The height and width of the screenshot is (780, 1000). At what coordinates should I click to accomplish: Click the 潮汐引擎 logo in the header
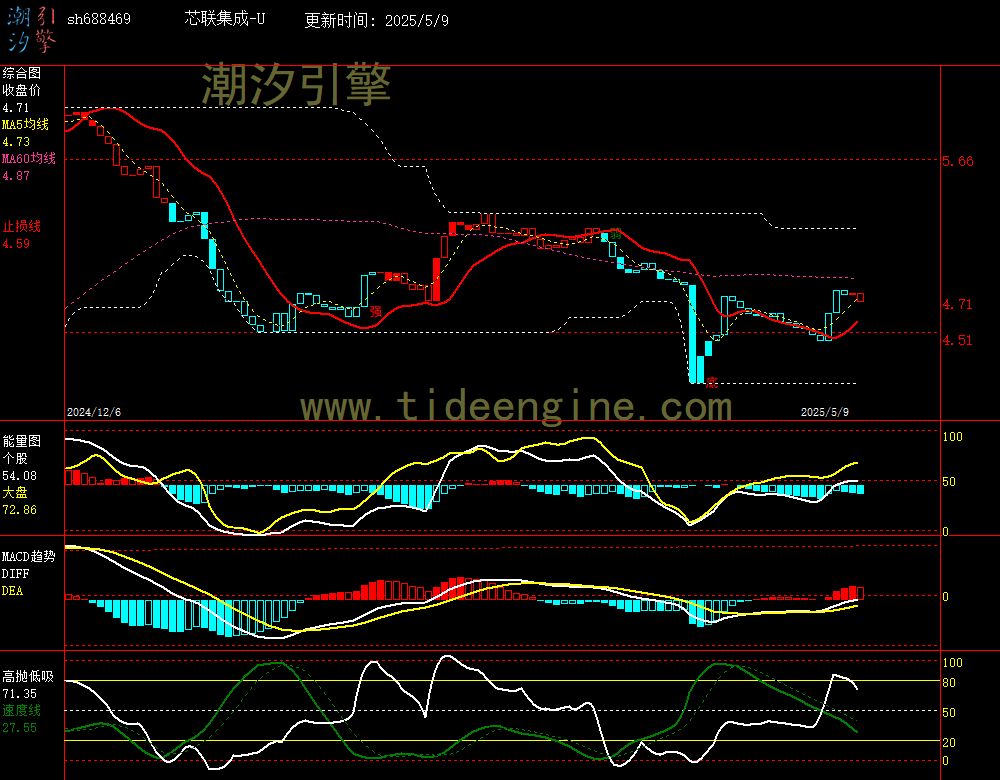32,30
